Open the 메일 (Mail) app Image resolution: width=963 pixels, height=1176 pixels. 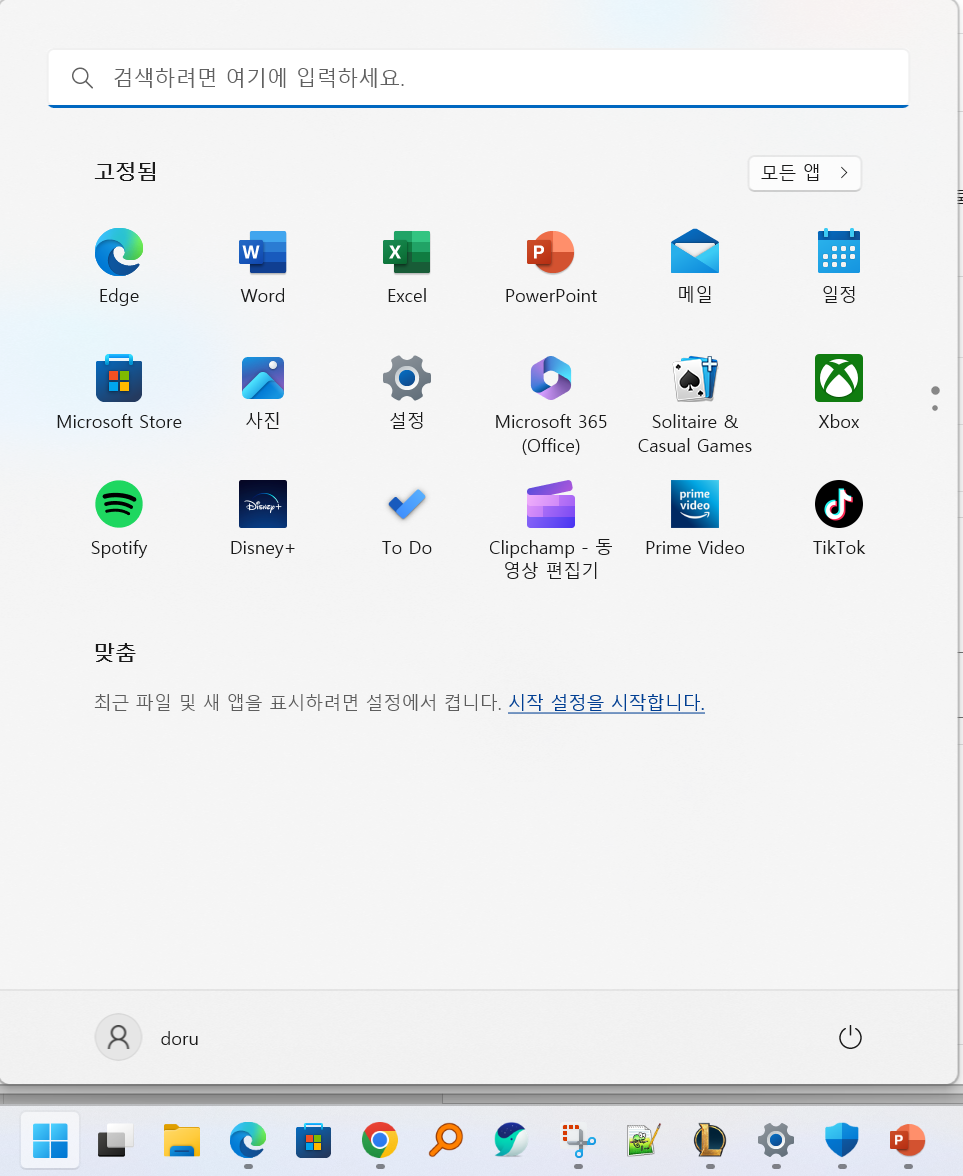pos(694,266)
